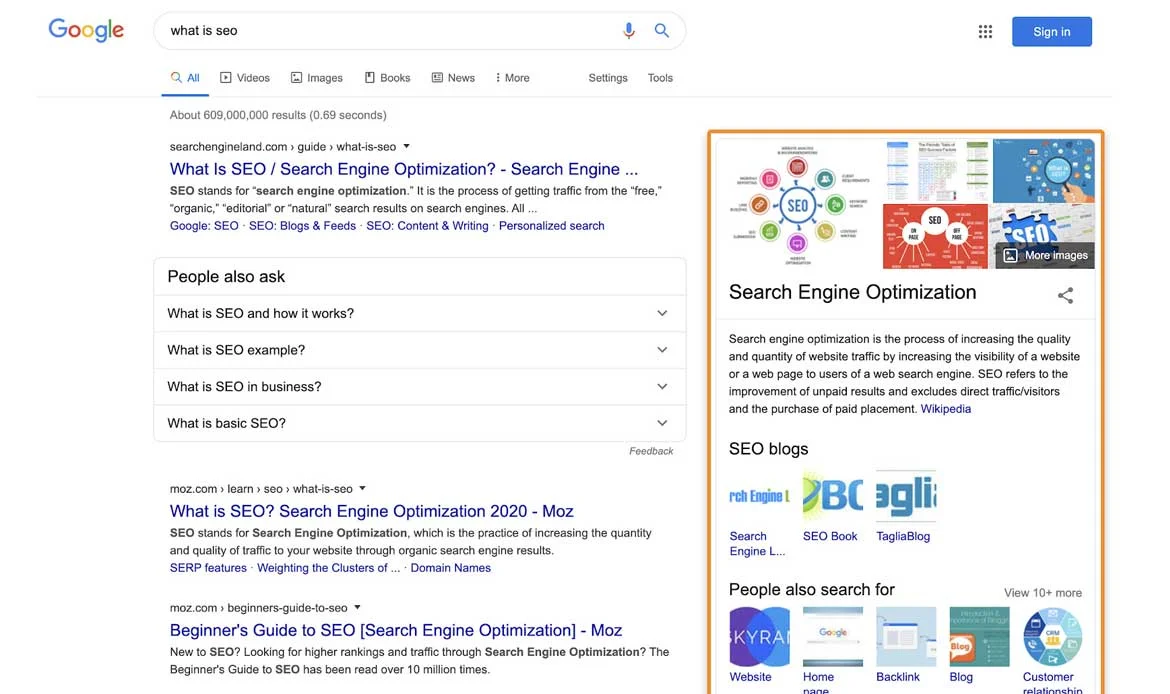Open the Google apps grid icon
The height and width of the screenshot is (694, 1170).
(985, 32)
